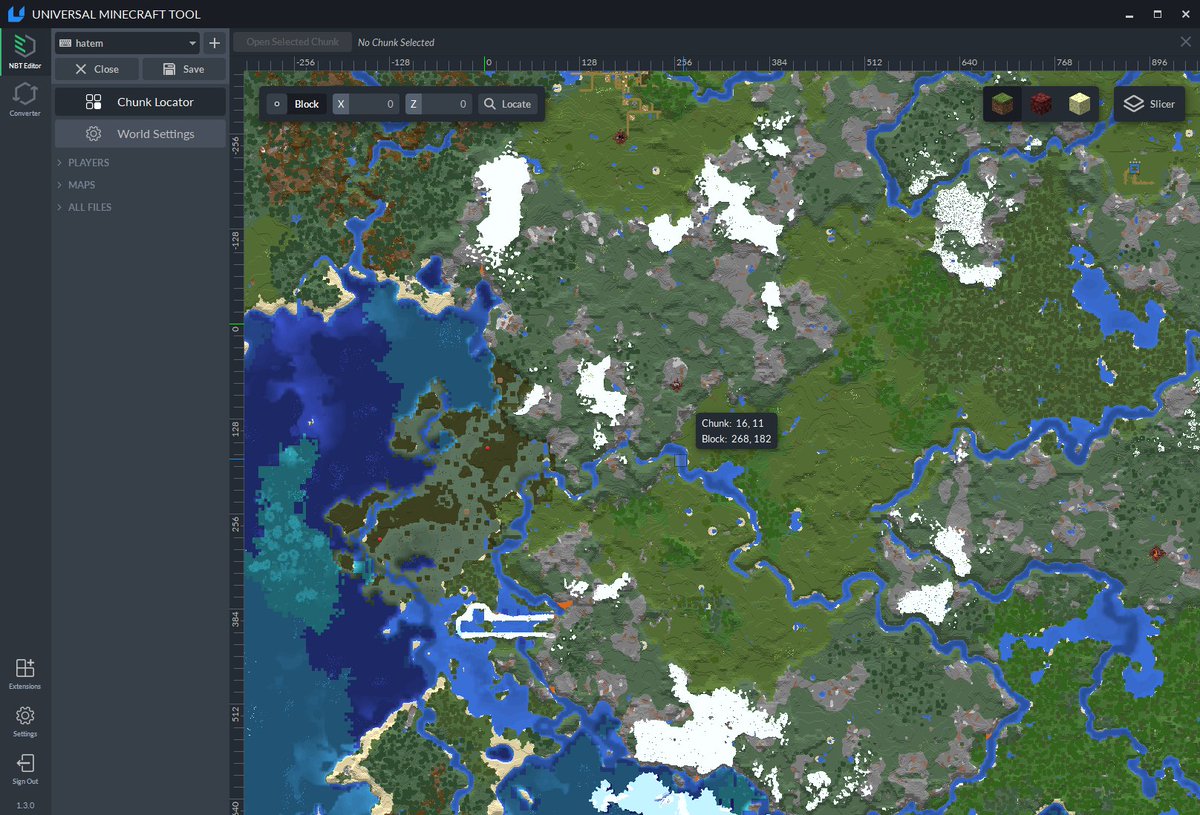Screen dimensions: 1200x815
Task: Select the World Settings tab
Action: (140, 134)
